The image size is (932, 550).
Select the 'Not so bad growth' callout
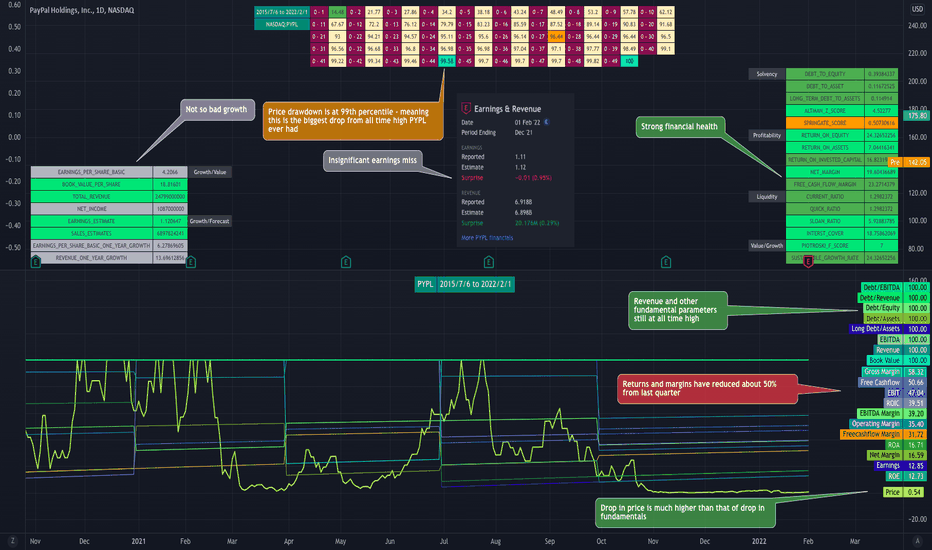pos(216,109)
